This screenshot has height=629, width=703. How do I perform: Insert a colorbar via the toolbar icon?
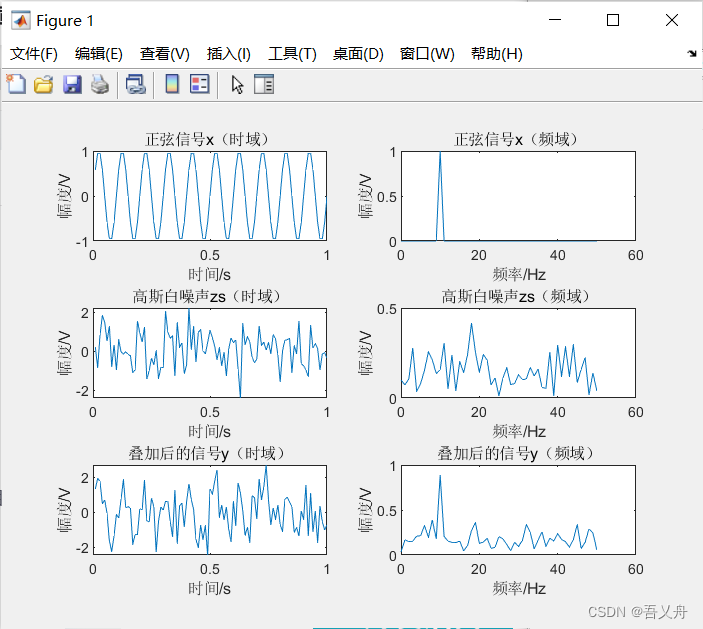pos(172,84)
